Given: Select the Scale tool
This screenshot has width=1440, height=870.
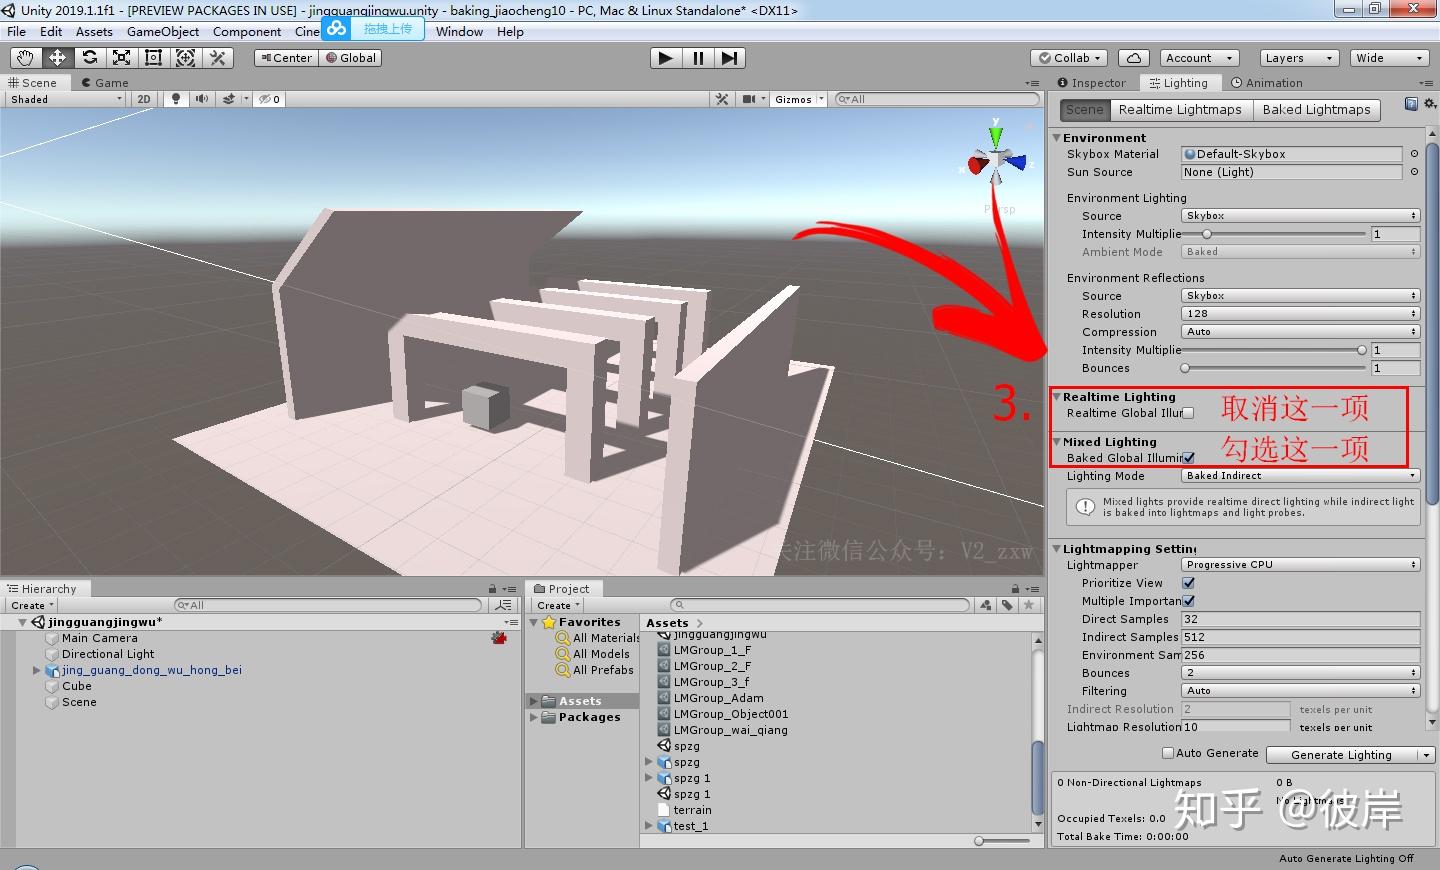Looking at the screenshot, I should [121, 58].
